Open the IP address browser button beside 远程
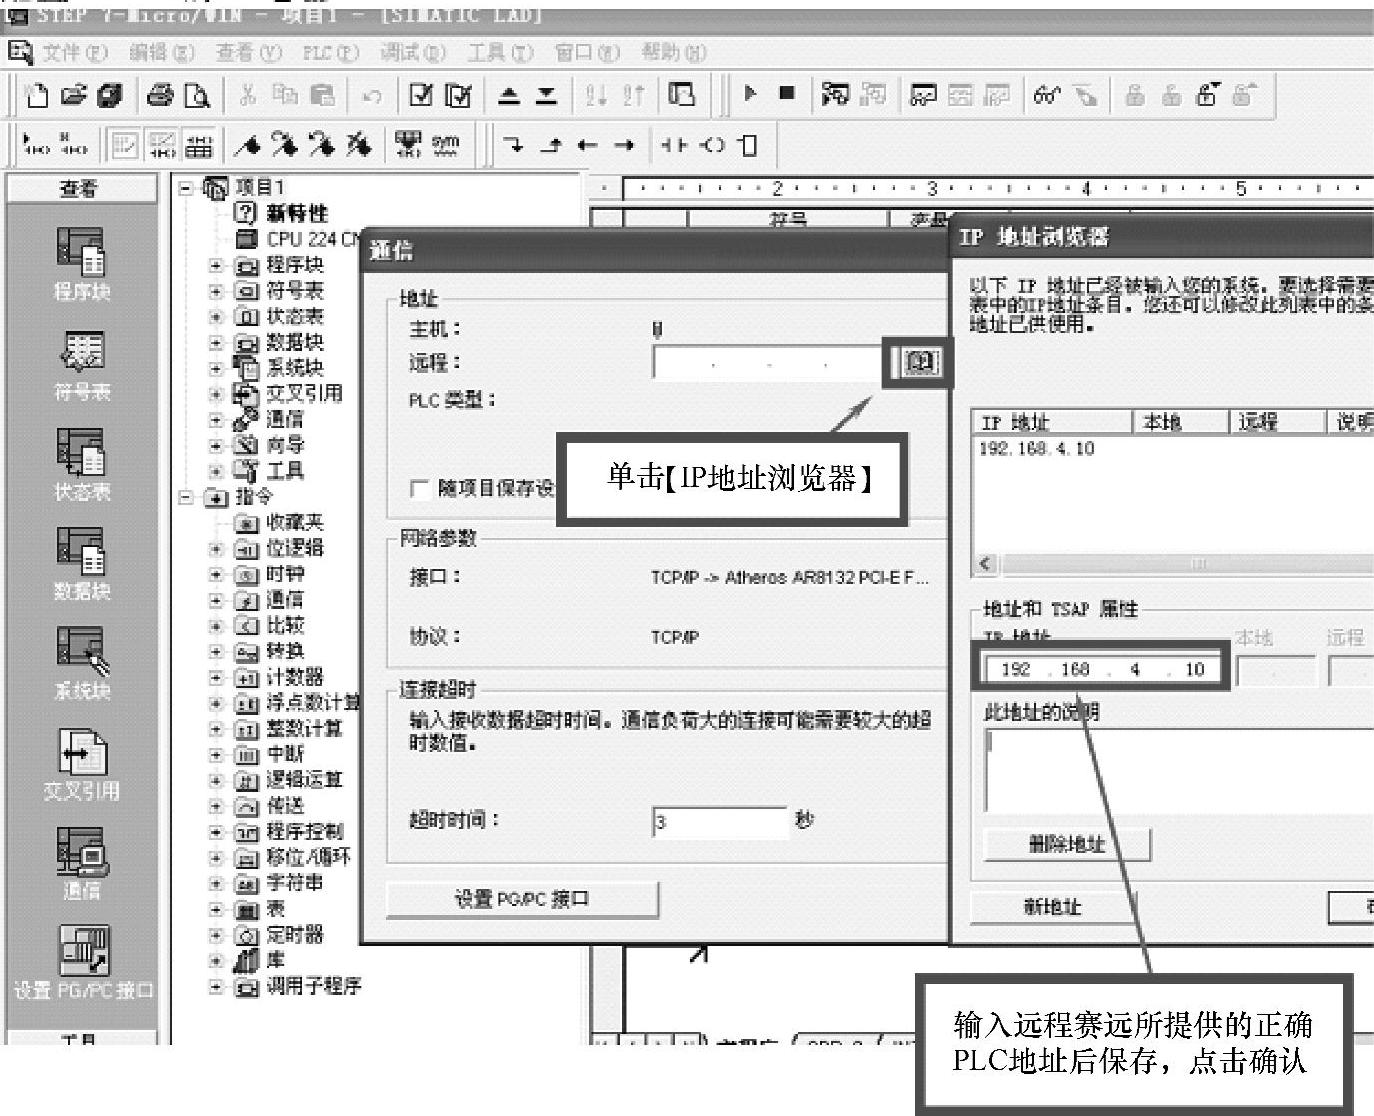 920,362
